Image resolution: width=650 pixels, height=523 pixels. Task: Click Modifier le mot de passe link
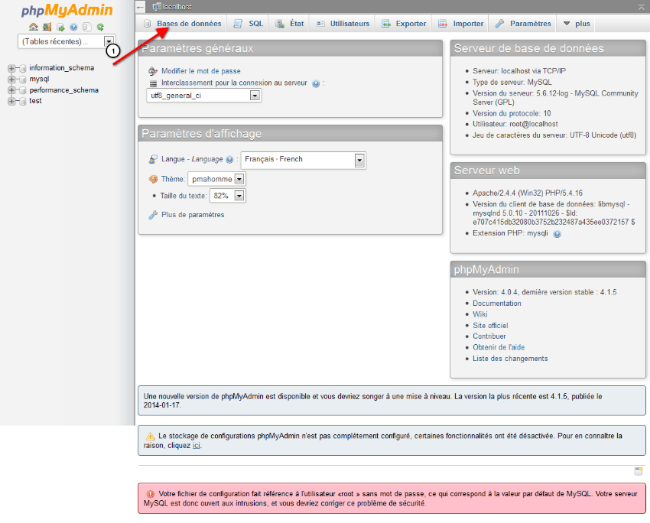(201, 71)
